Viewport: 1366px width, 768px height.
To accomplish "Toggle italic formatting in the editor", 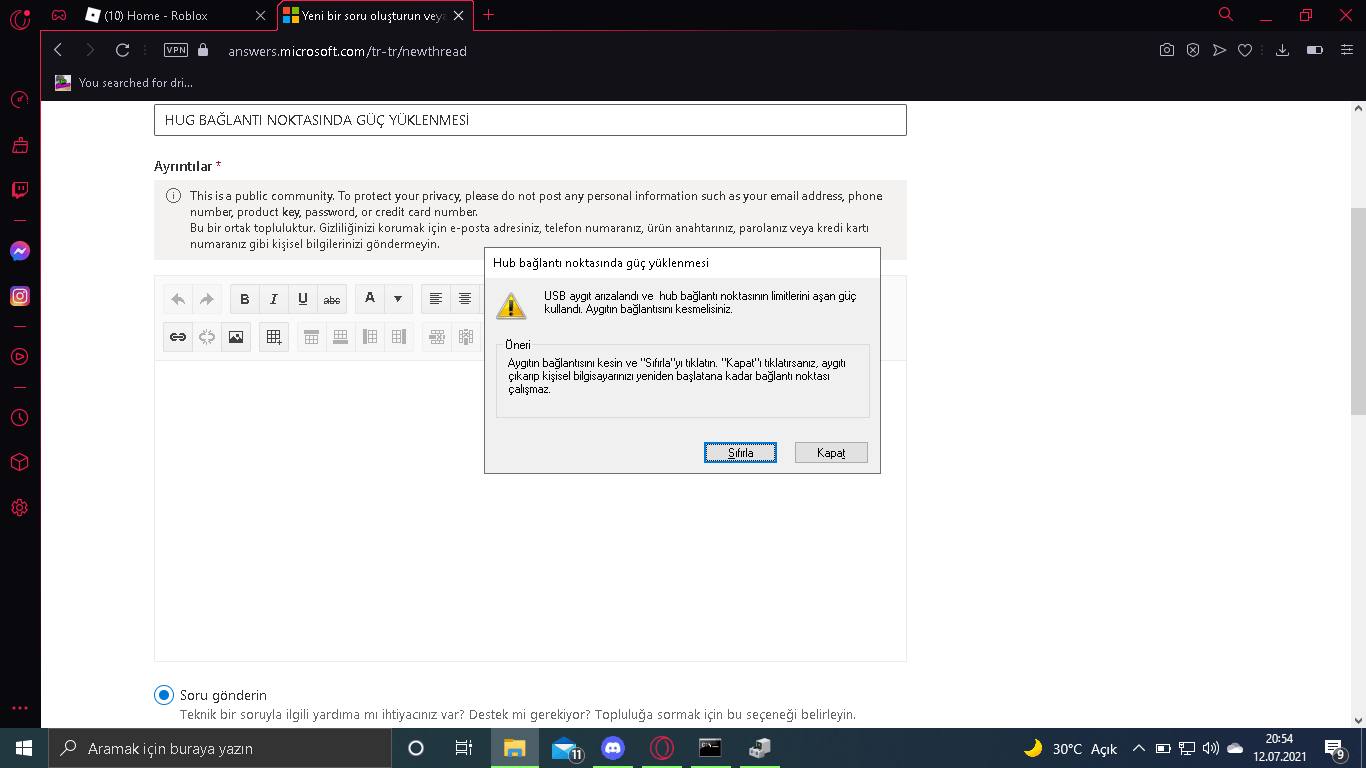I will tap(274, 299).
